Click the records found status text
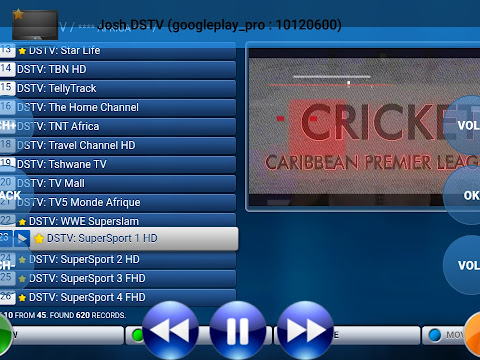 [x=65, y=315]
